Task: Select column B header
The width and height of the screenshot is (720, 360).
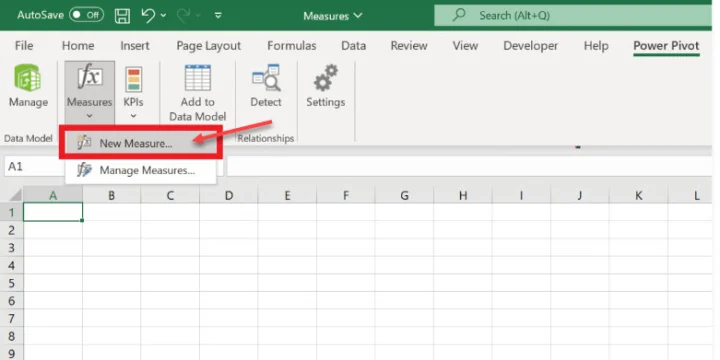Action: tap(112, 196)
